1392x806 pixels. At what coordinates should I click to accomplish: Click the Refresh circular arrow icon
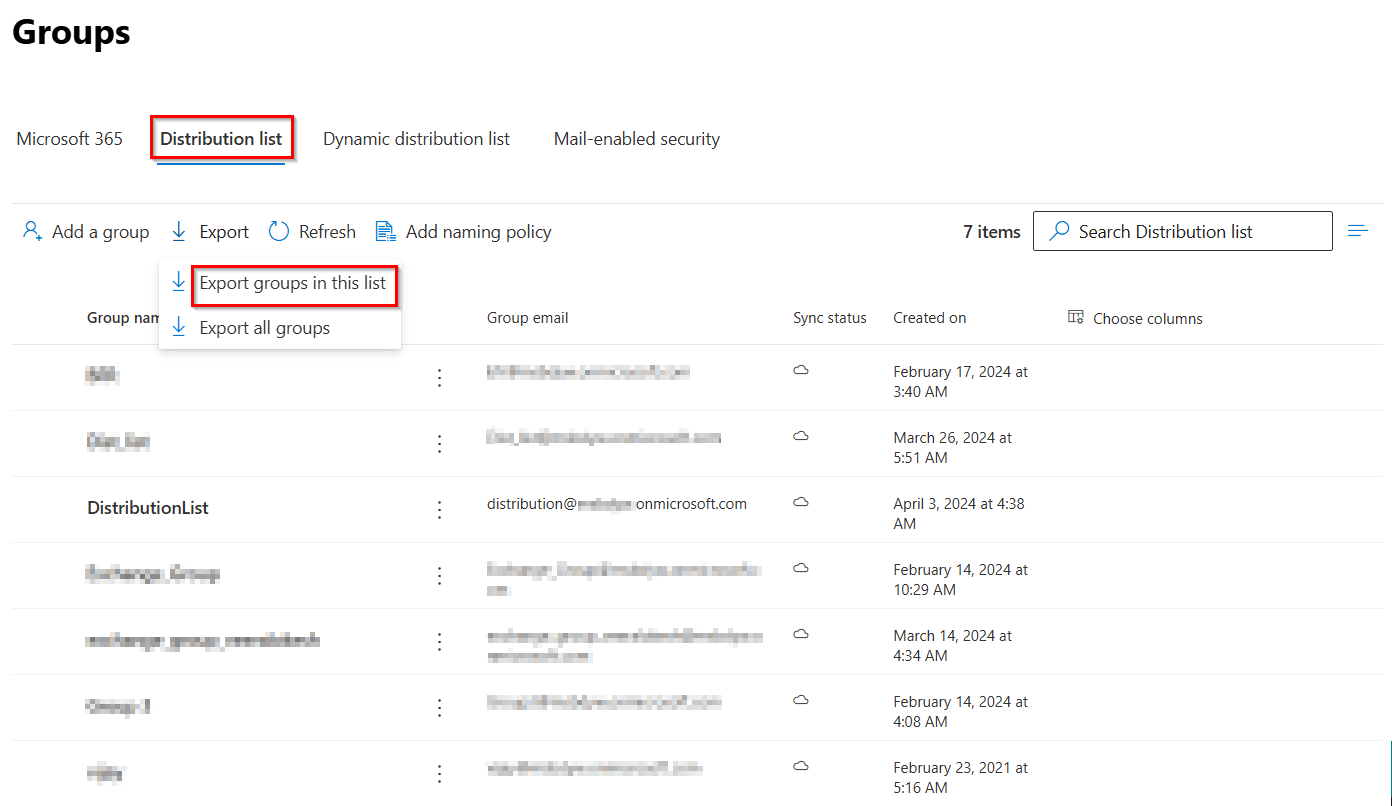click(276, 231)
